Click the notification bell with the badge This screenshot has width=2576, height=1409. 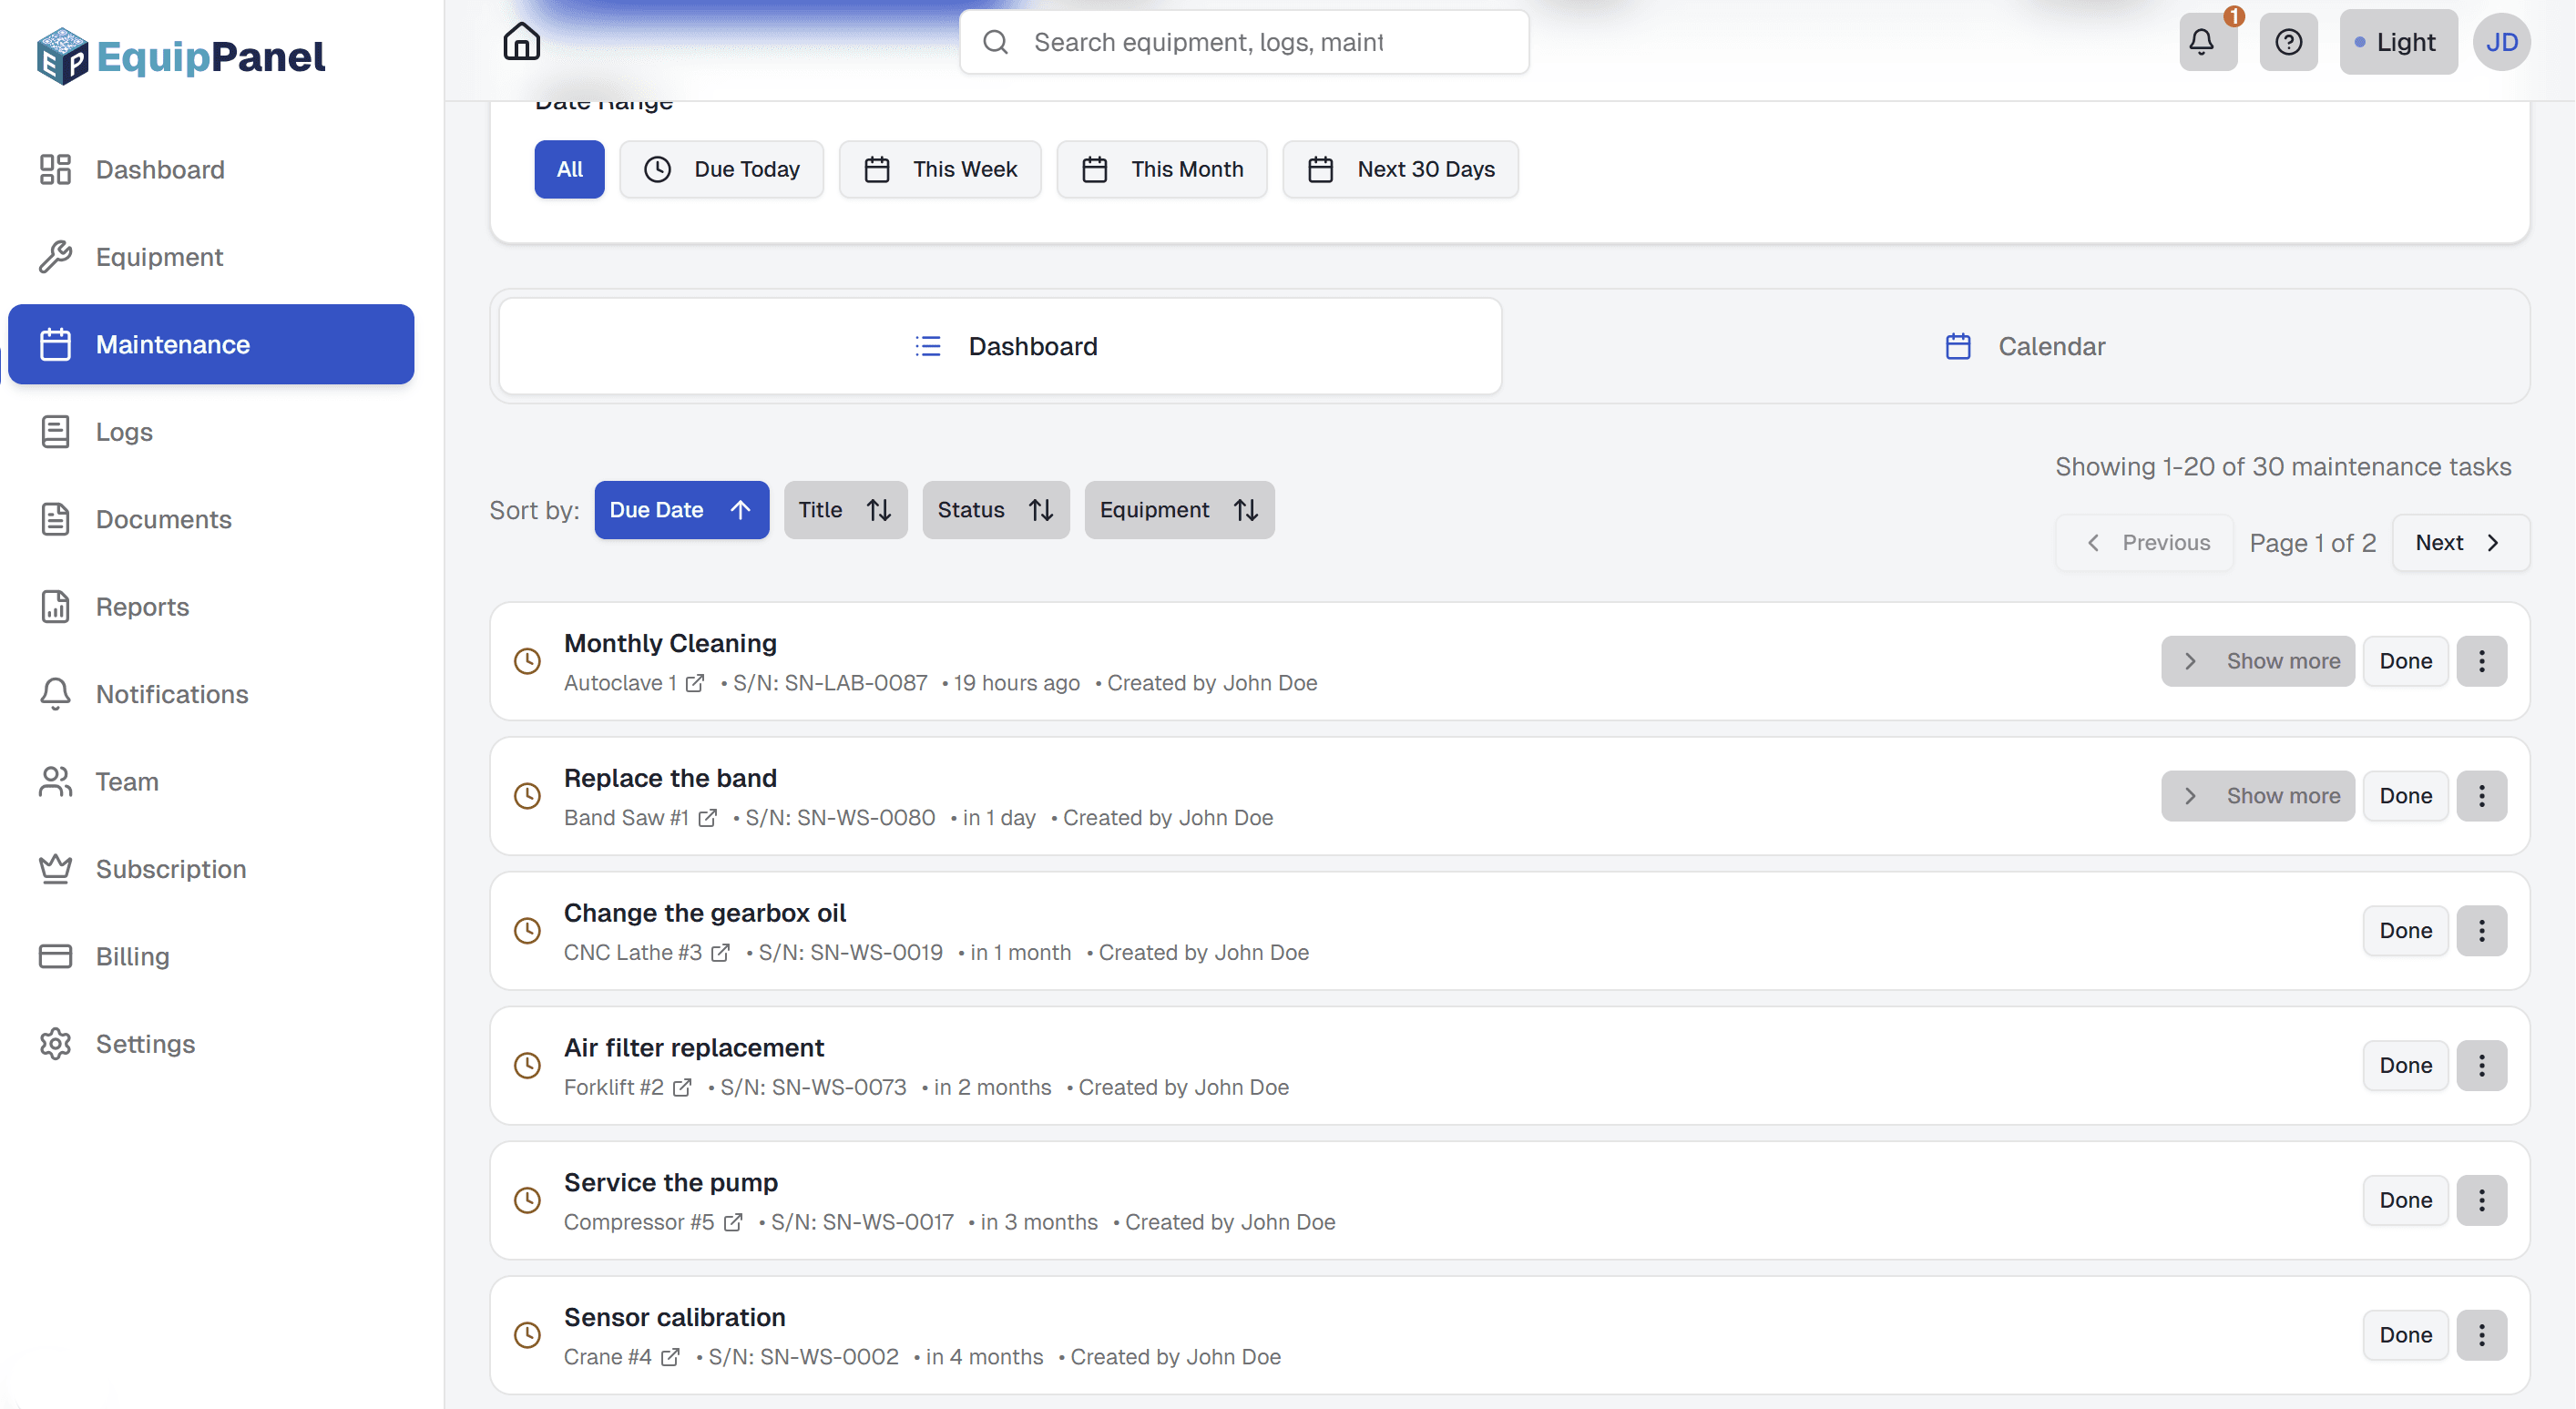2206,41
